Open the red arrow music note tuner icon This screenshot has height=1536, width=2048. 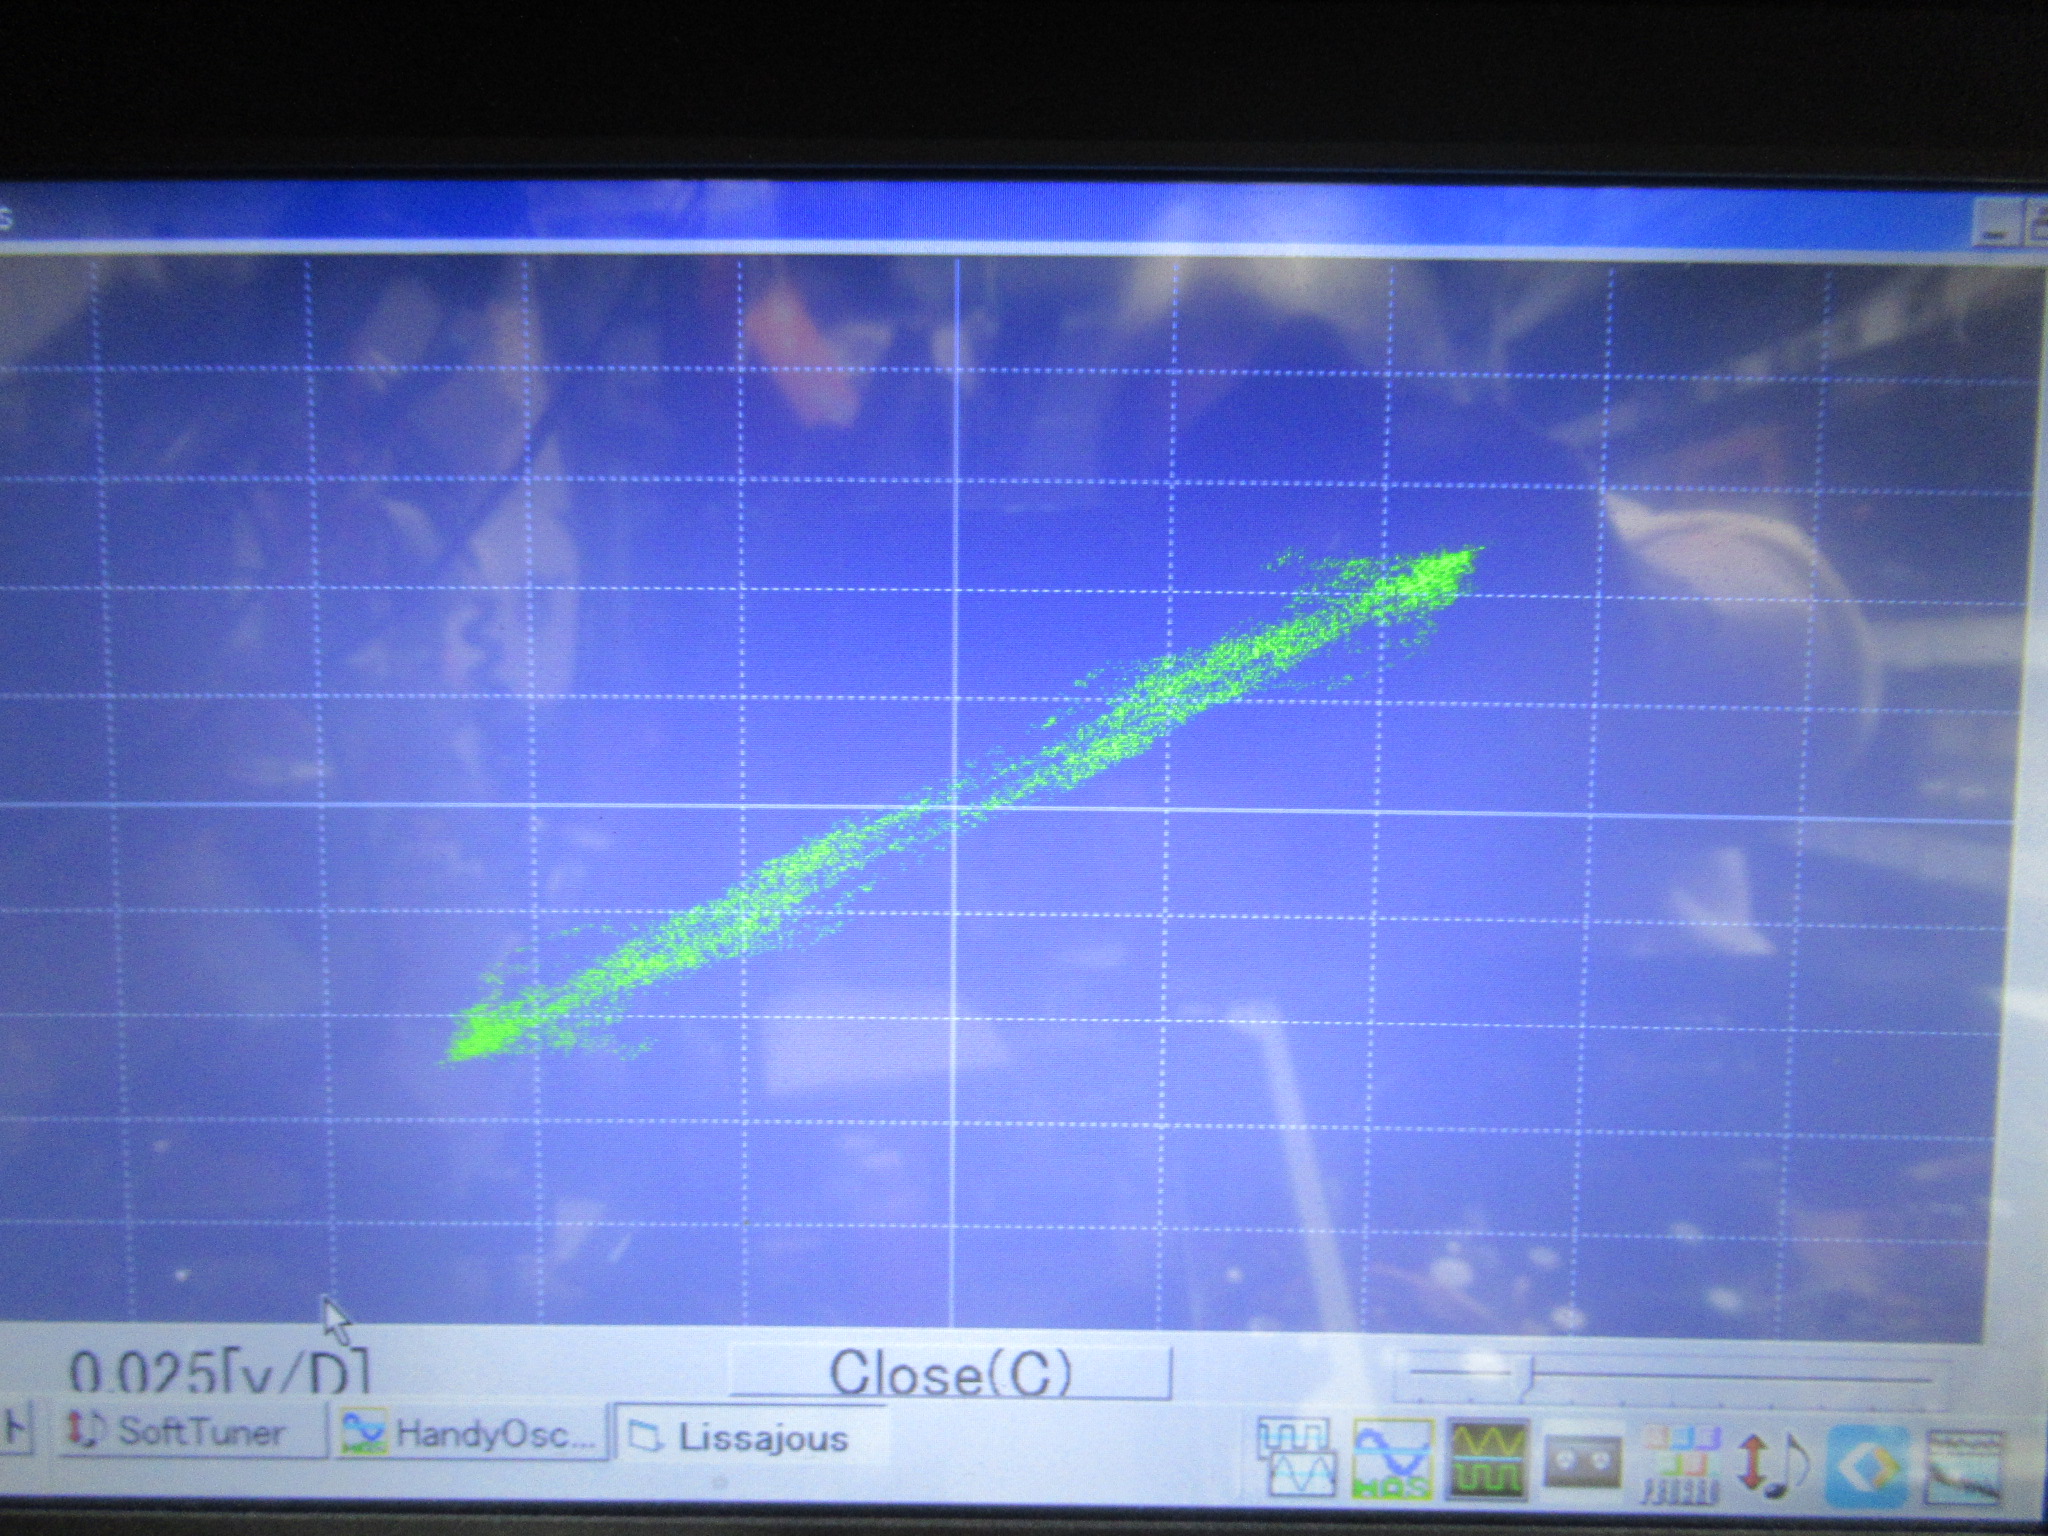(1772, 1462)
